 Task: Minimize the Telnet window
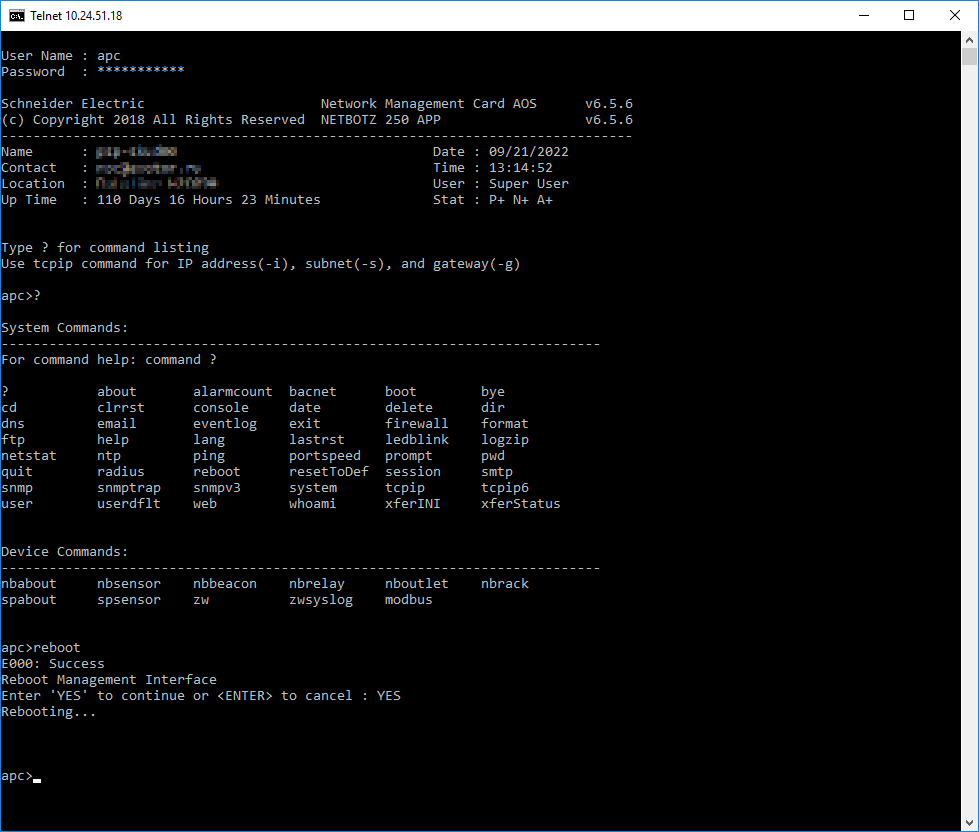pos(864,16)
